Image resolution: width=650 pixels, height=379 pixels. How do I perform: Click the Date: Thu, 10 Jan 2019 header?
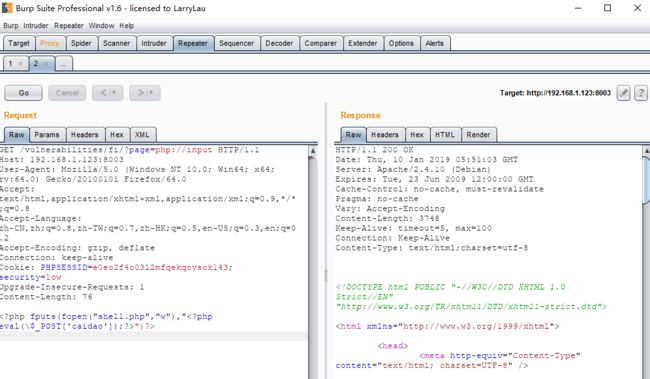[427, 160]
